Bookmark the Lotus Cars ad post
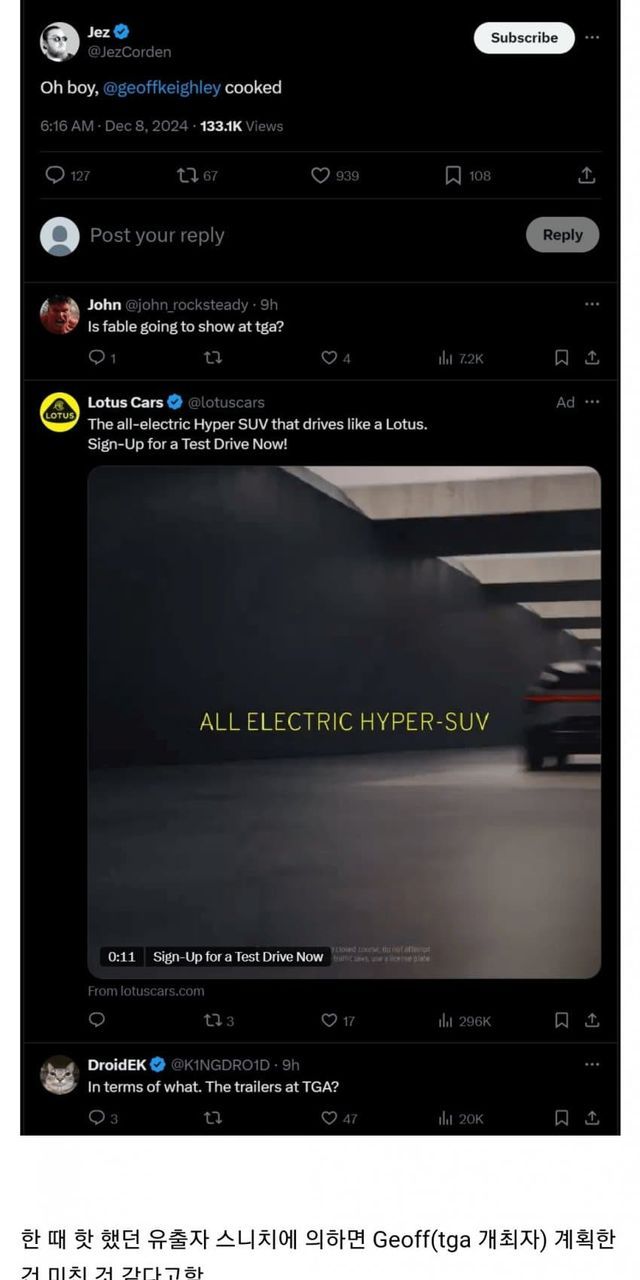 pos(562,1020)
